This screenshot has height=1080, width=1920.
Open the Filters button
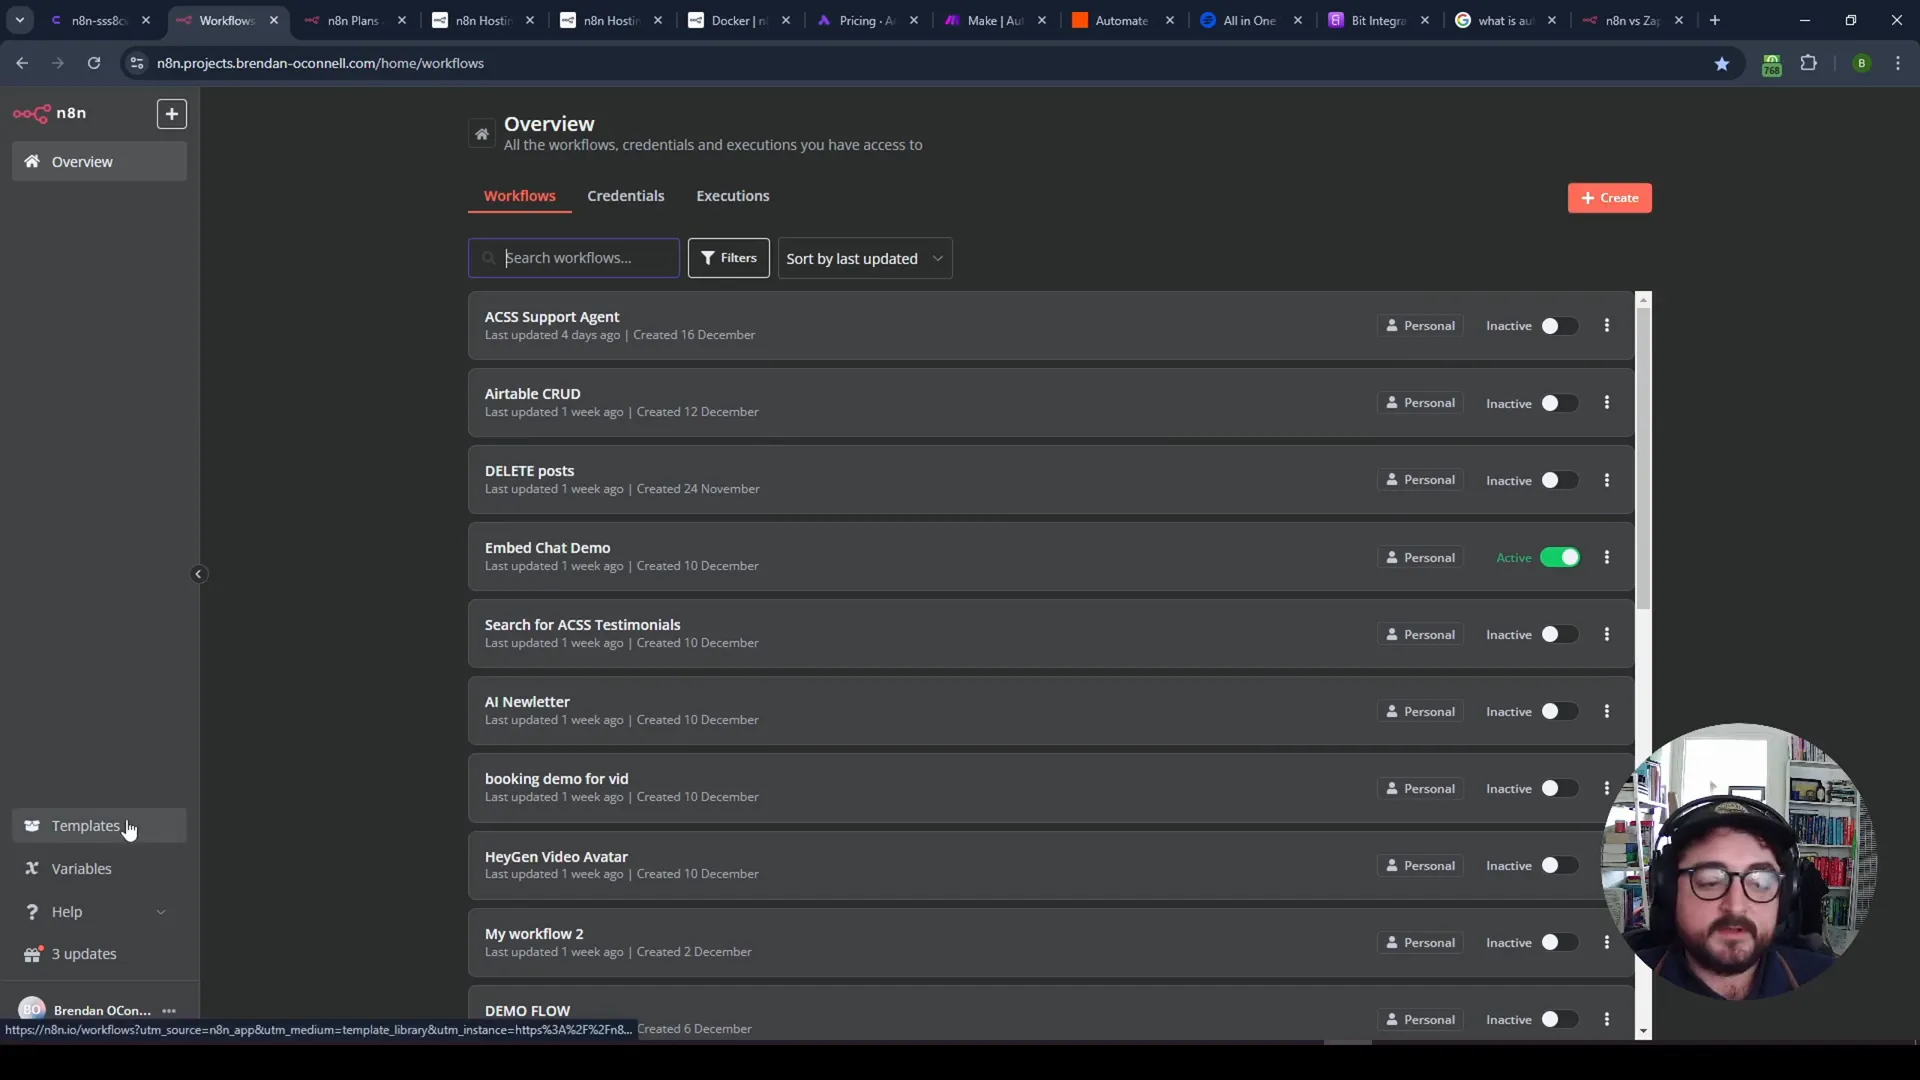(729, 258)
